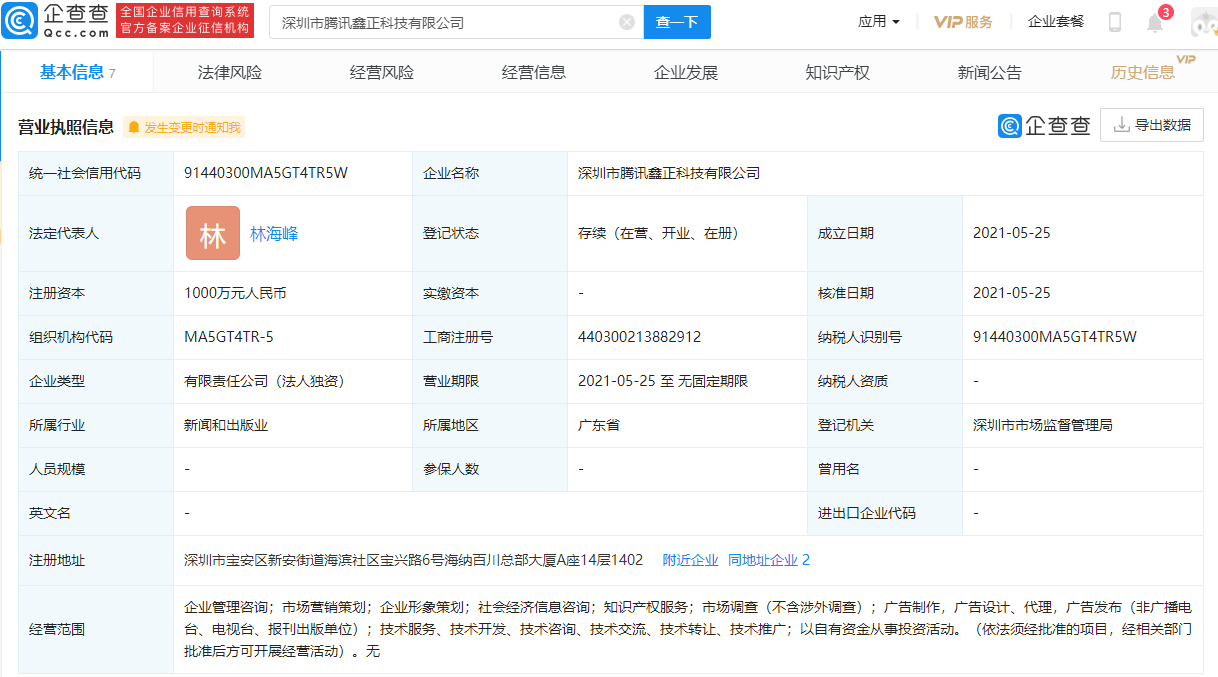Clear the search box with the X icon
1218x677 pixels.
click(627, 22)
